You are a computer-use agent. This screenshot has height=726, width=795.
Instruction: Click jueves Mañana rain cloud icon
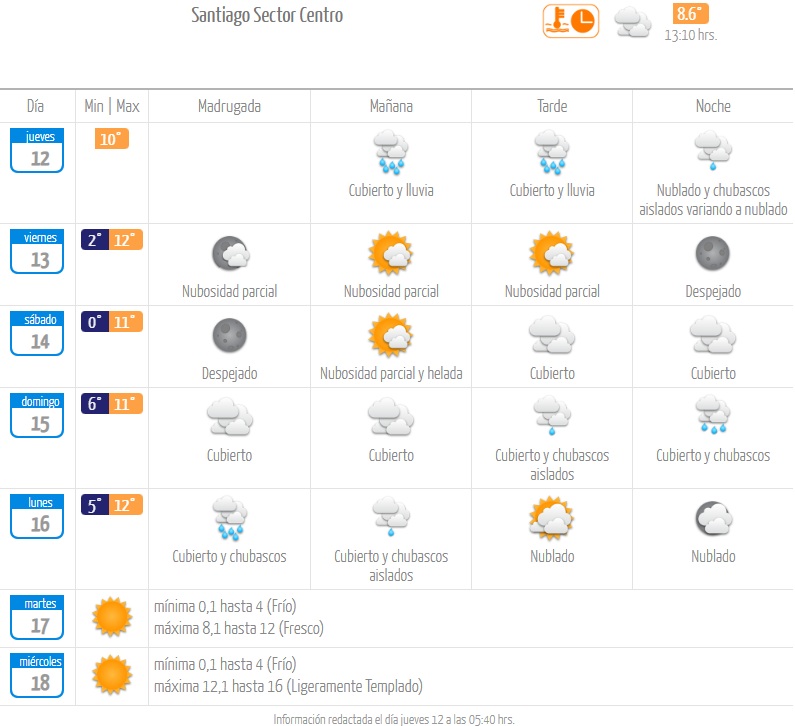[x=391, y=152]
